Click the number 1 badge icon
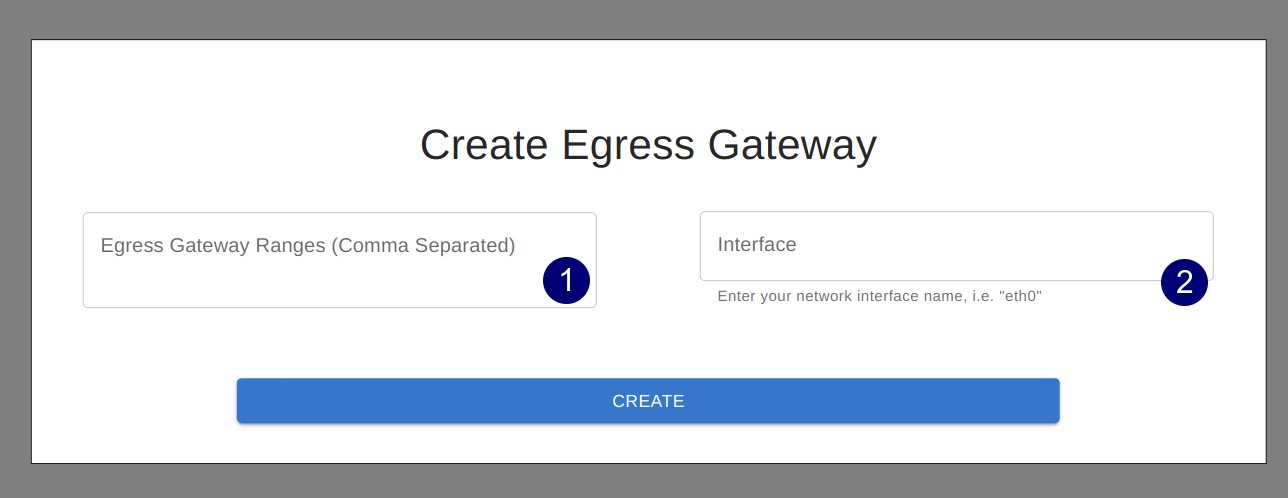1288x498 pixels. click(x=566, y=281)
